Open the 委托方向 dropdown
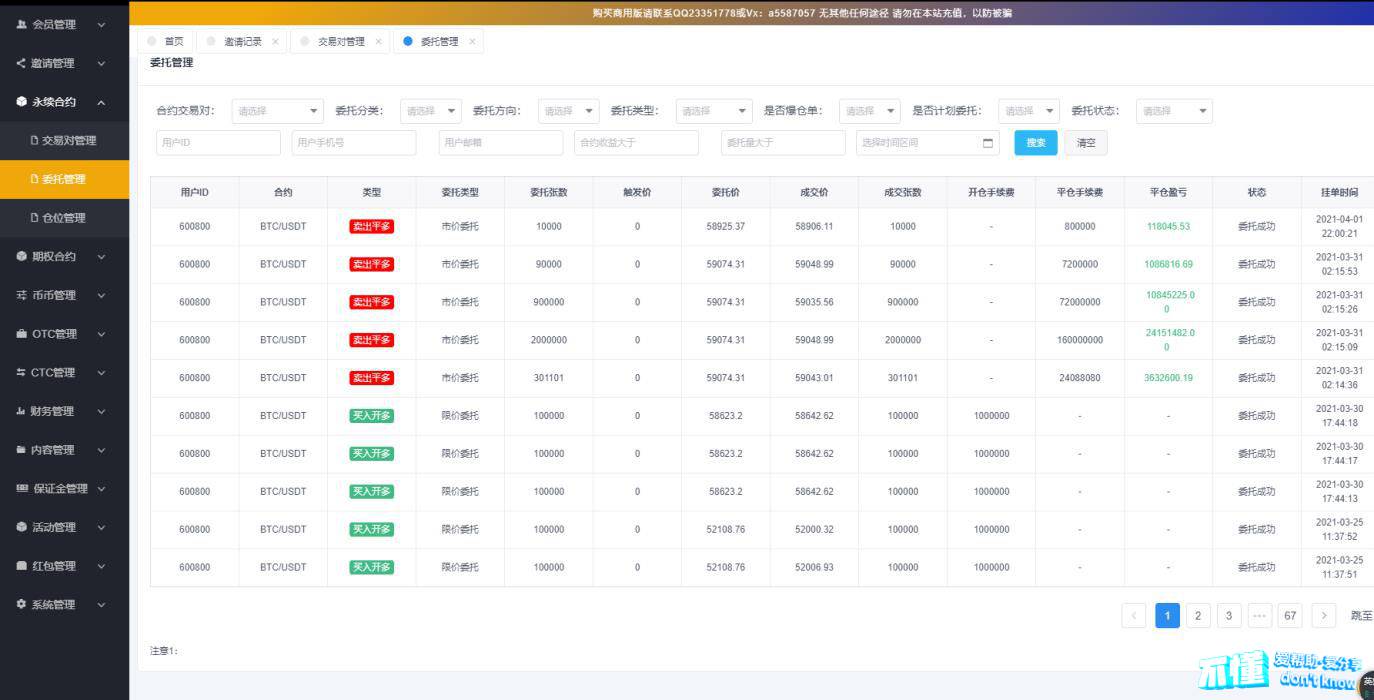 pyautogui.click(x=568, y=111)
